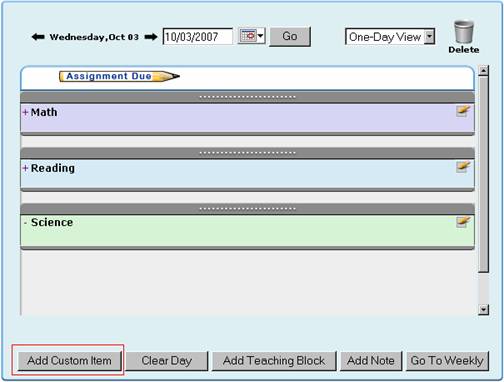The width and height of the screenshot is (504, 382).
Task: Edit the Science block note icon
Action: point(463,222)
